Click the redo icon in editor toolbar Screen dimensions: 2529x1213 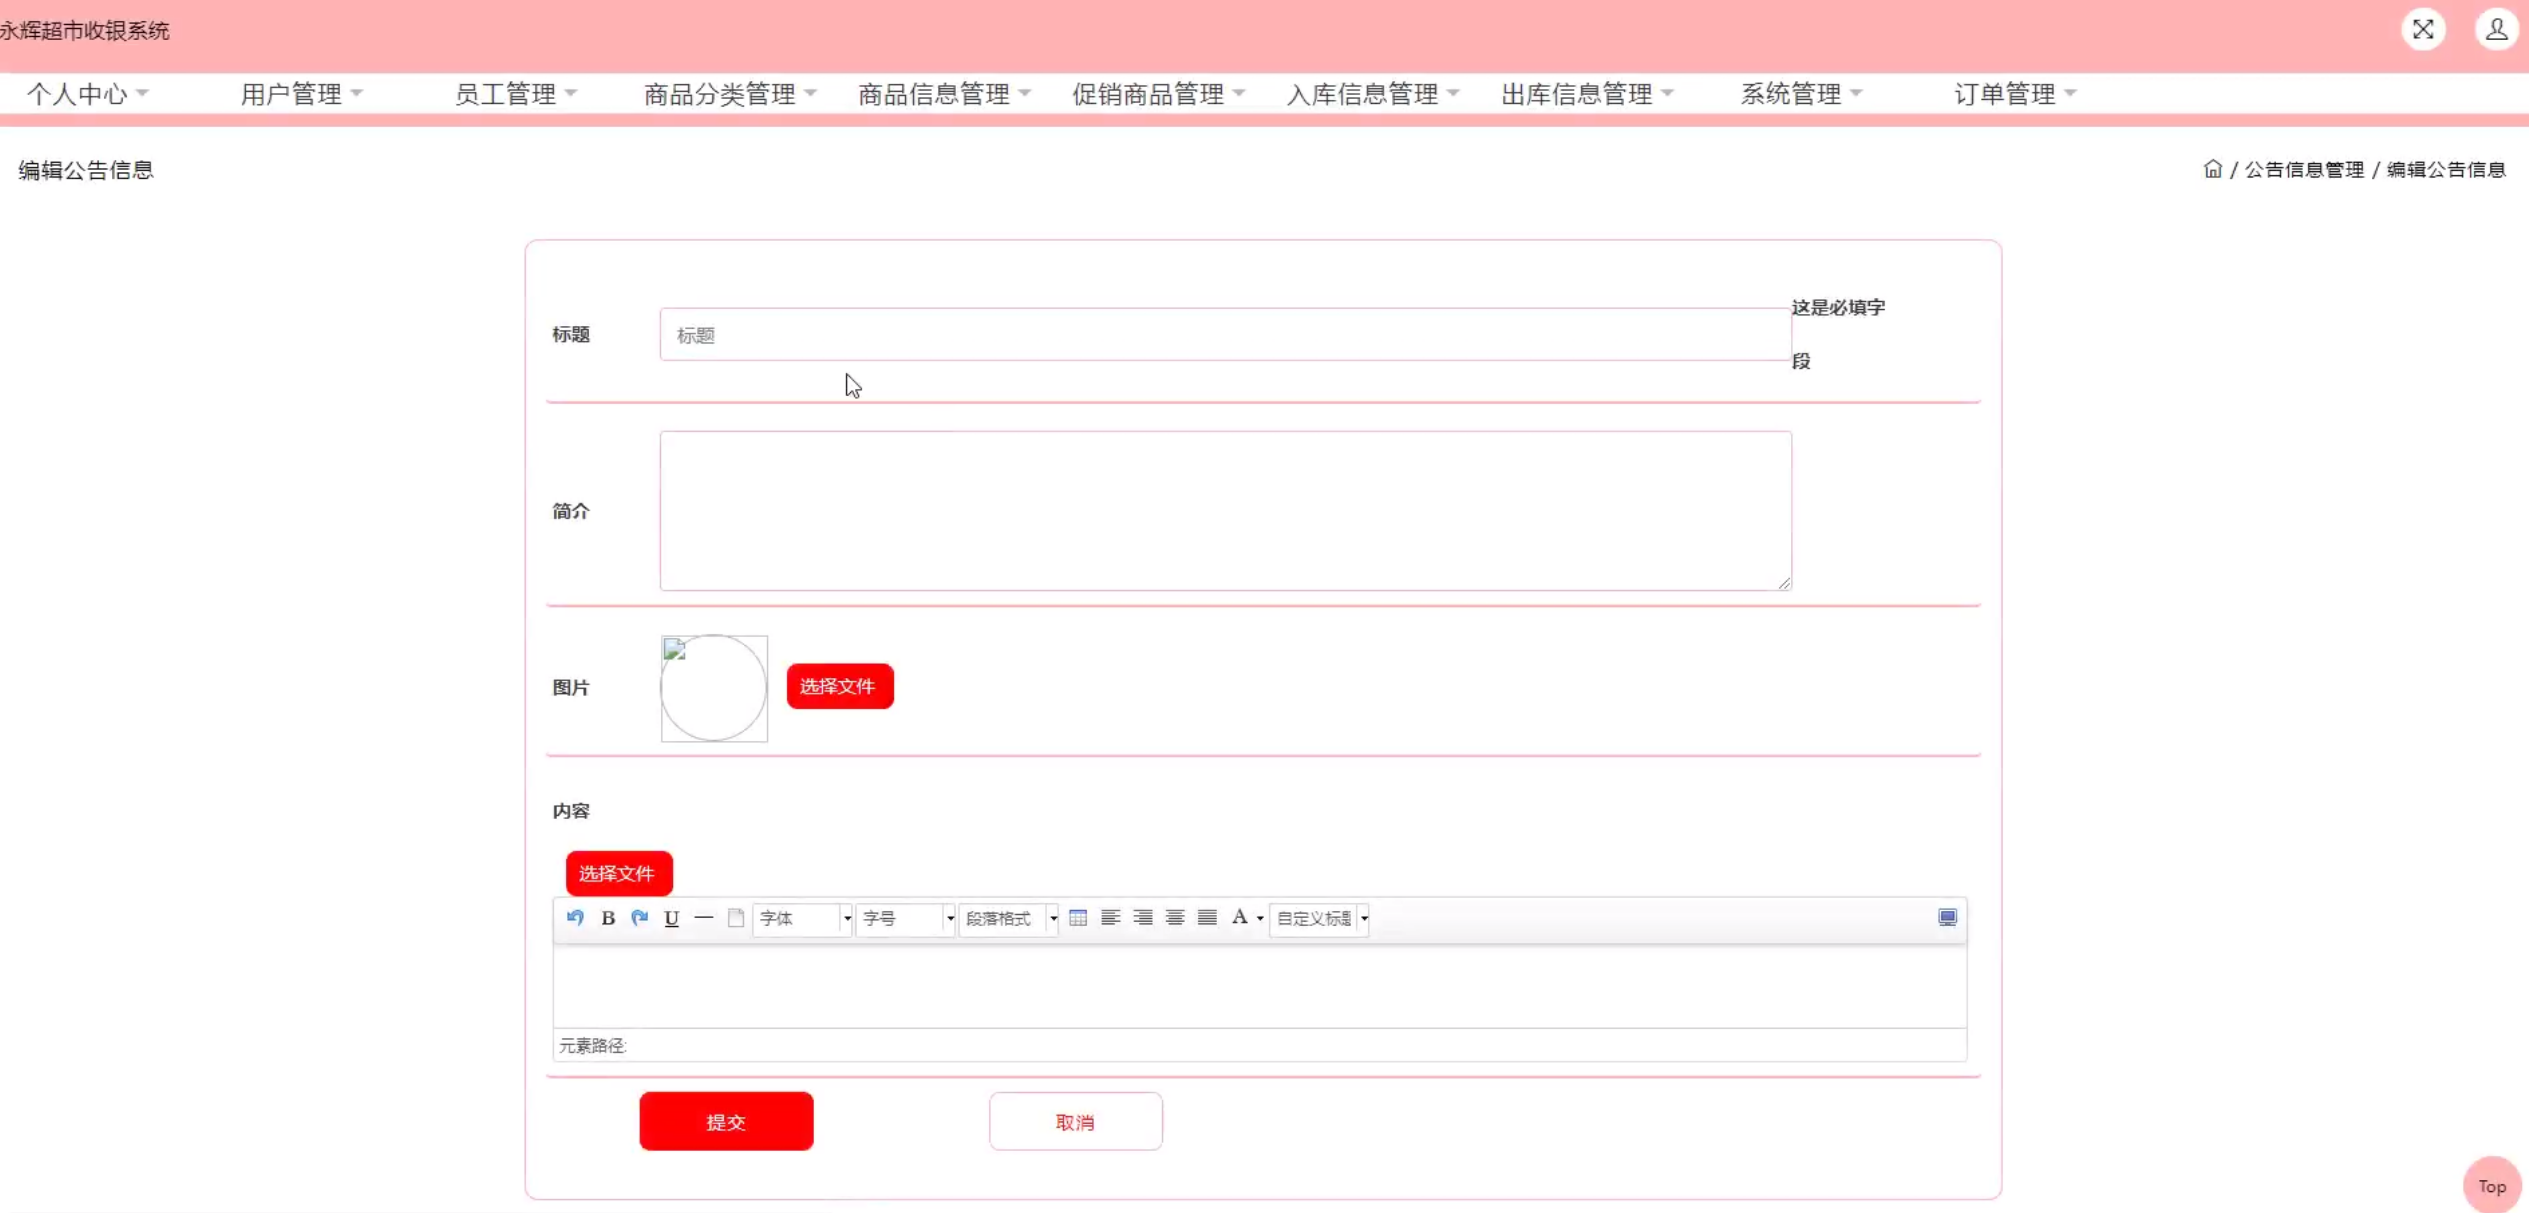pyautogui.click(x=640, y=917)
